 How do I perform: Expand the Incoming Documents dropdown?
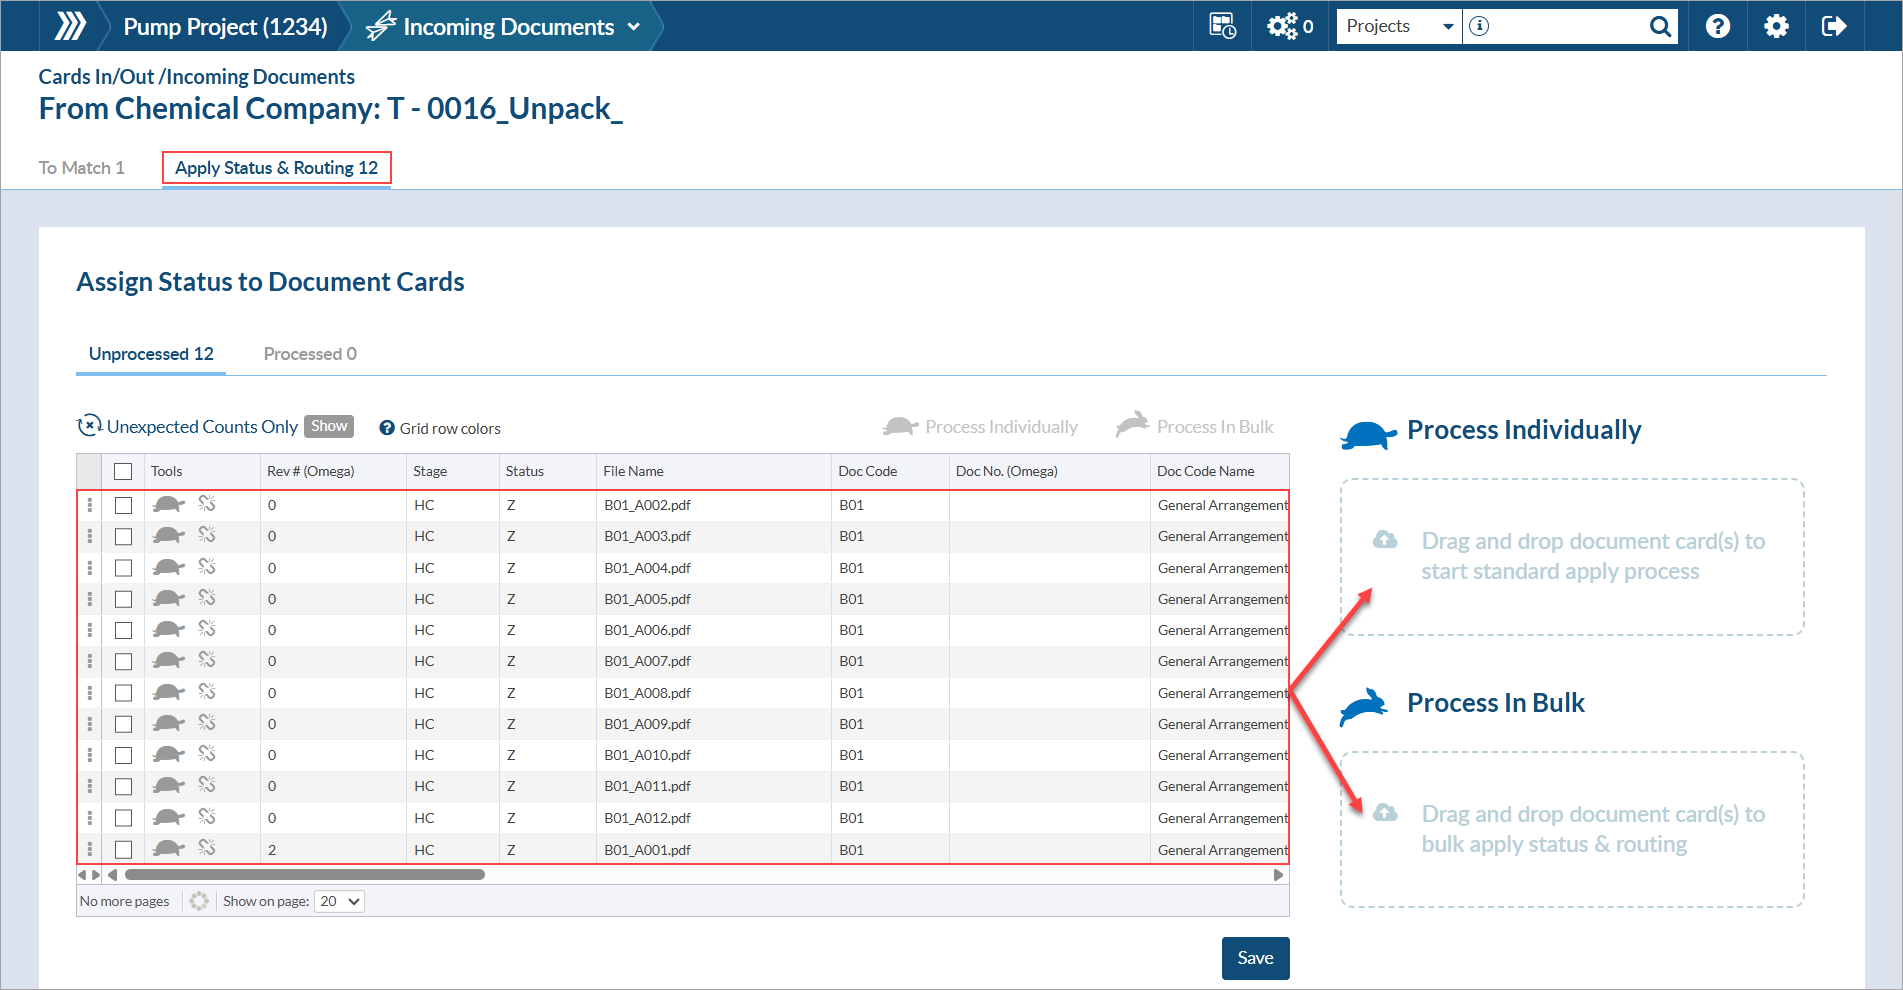click(x=633, y=27)
